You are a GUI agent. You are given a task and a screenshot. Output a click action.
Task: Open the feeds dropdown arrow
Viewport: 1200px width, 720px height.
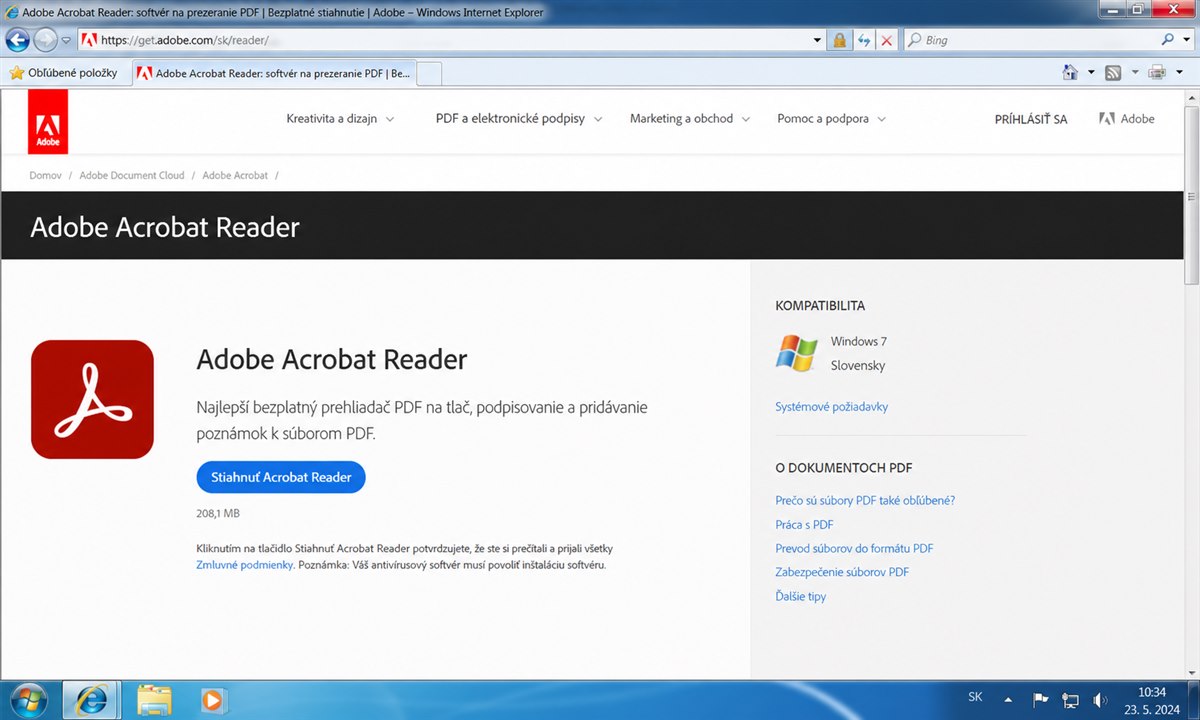tap(1135, 72)
